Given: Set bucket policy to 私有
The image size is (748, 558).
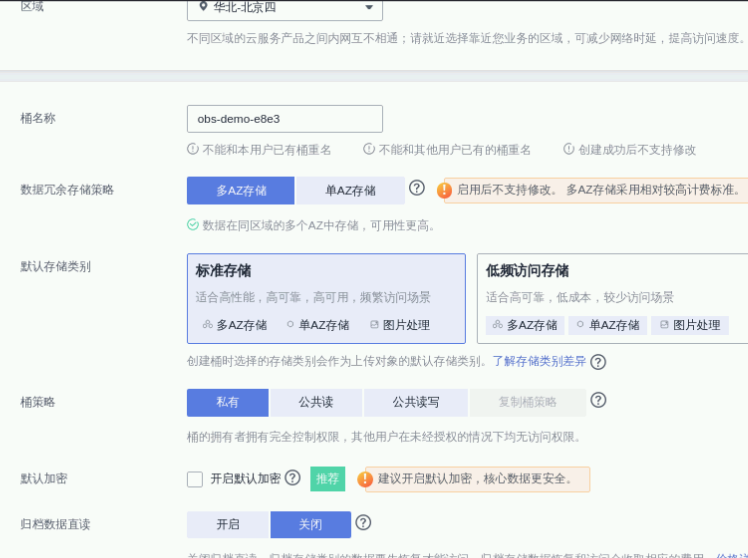Looking at the screenshot, I should click(x=228, y=403).
